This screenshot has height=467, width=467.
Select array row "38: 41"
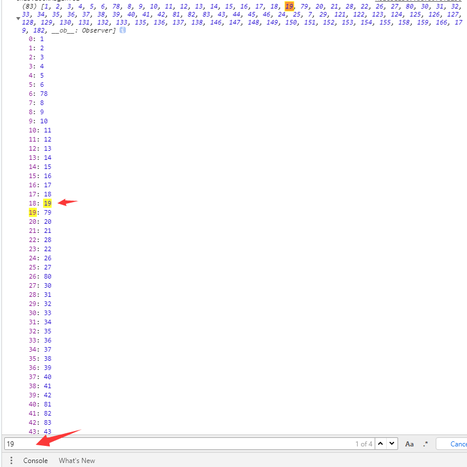[40, 386]
